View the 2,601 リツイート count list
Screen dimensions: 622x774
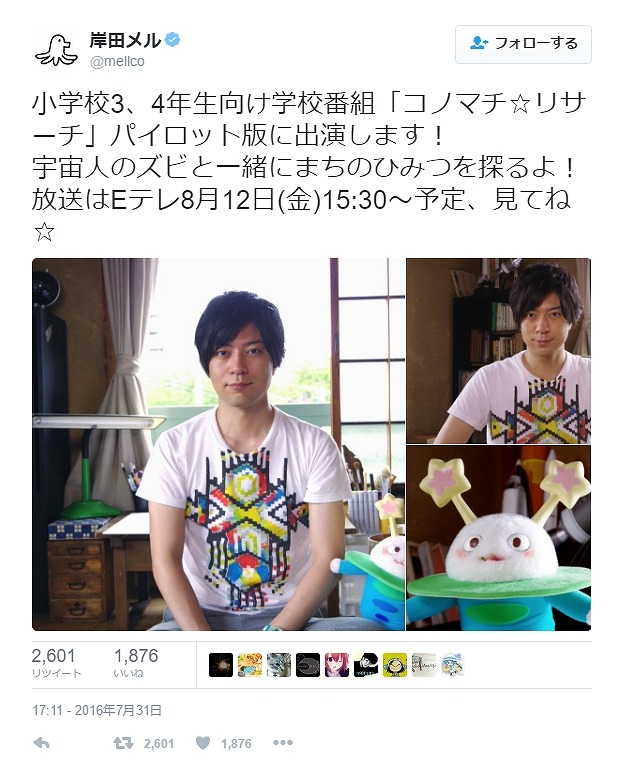[56, 663]
